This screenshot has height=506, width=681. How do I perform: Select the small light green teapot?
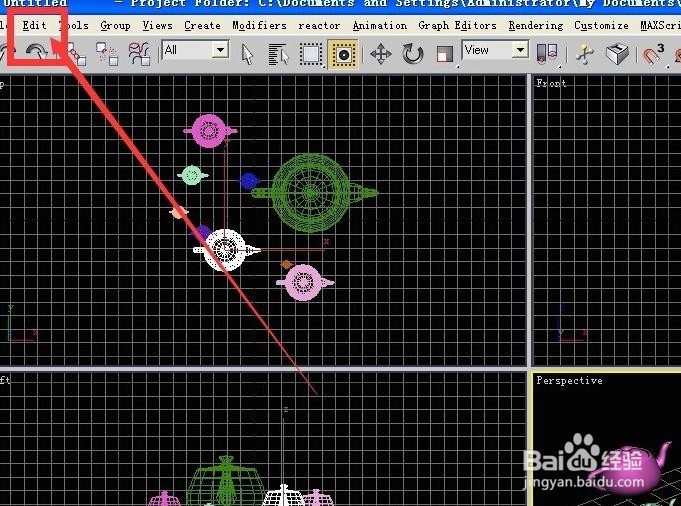click(x=192, y=175)
